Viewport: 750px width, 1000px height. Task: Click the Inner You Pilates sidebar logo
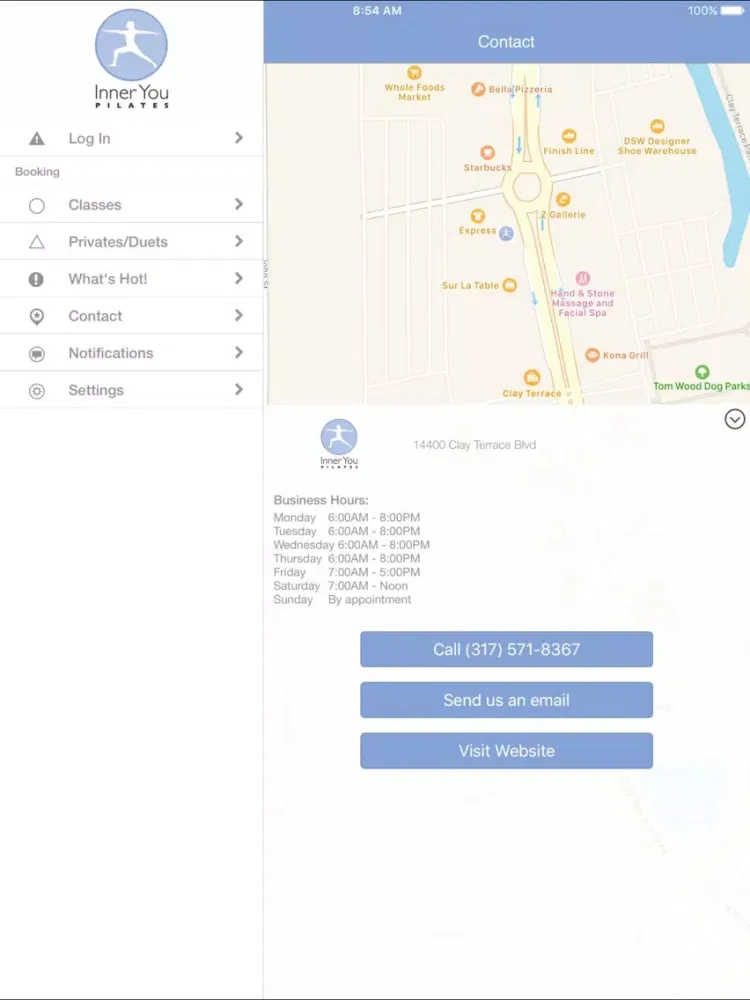click(131, 59)
